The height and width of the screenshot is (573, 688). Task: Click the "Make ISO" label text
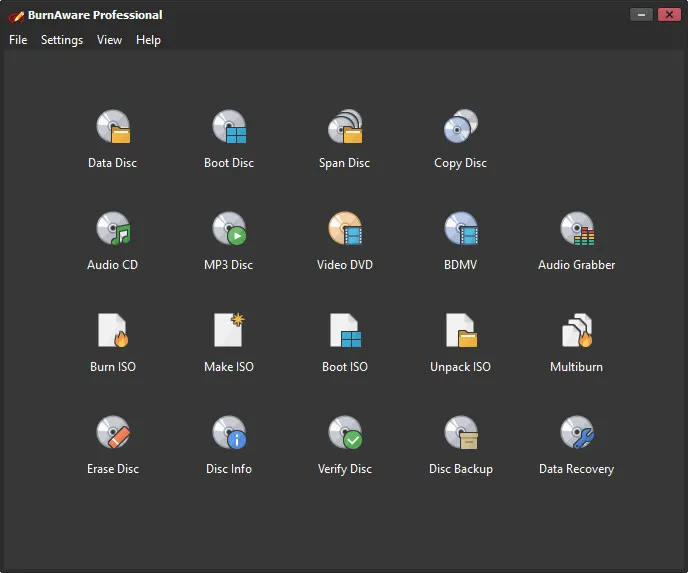point(229,367)
